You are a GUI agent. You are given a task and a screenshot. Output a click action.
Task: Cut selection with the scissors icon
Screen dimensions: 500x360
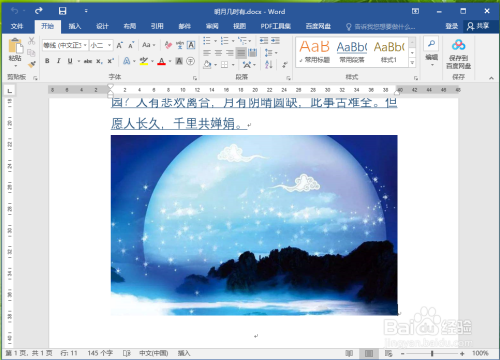click(x=32, y=41)
